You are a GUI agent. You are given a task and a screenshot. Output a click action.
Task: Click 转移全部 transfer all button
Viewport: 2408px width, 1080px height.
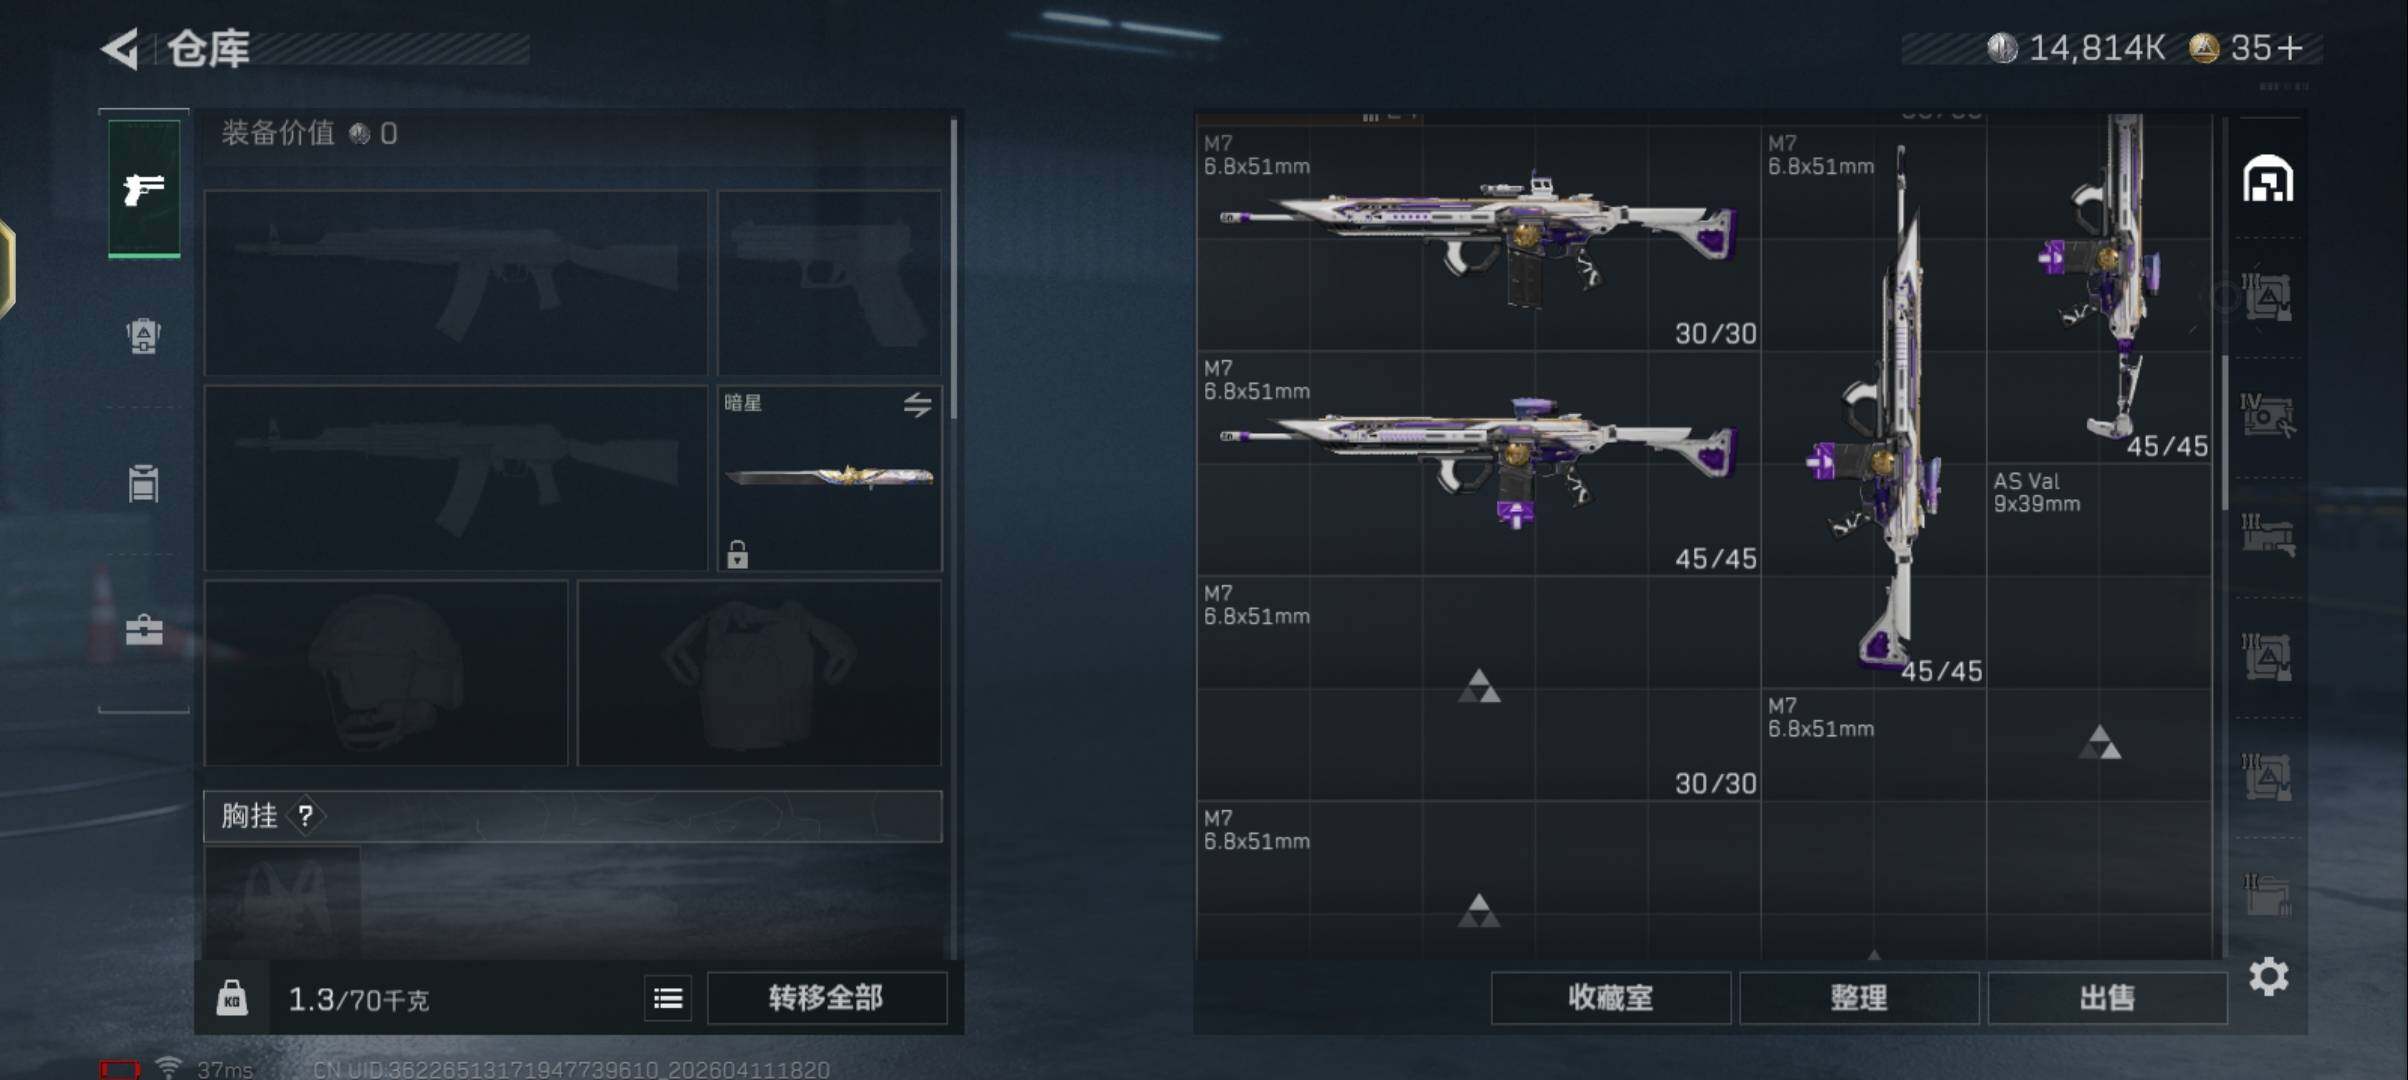pyautogui.click(x=826, y=998)
